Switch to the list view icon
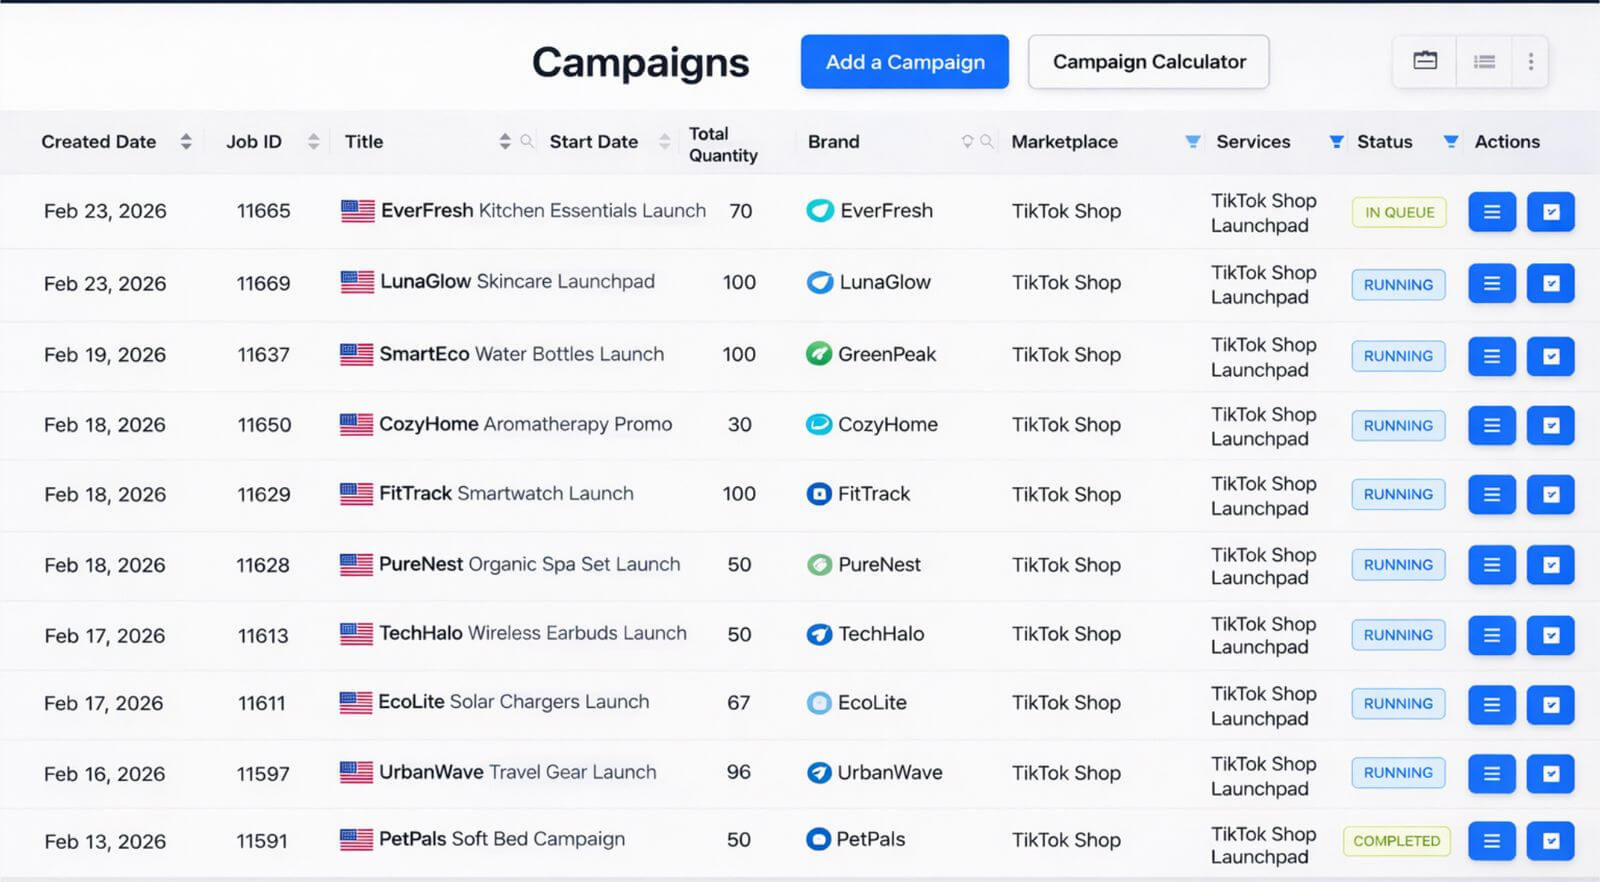 pos(1484,61)
